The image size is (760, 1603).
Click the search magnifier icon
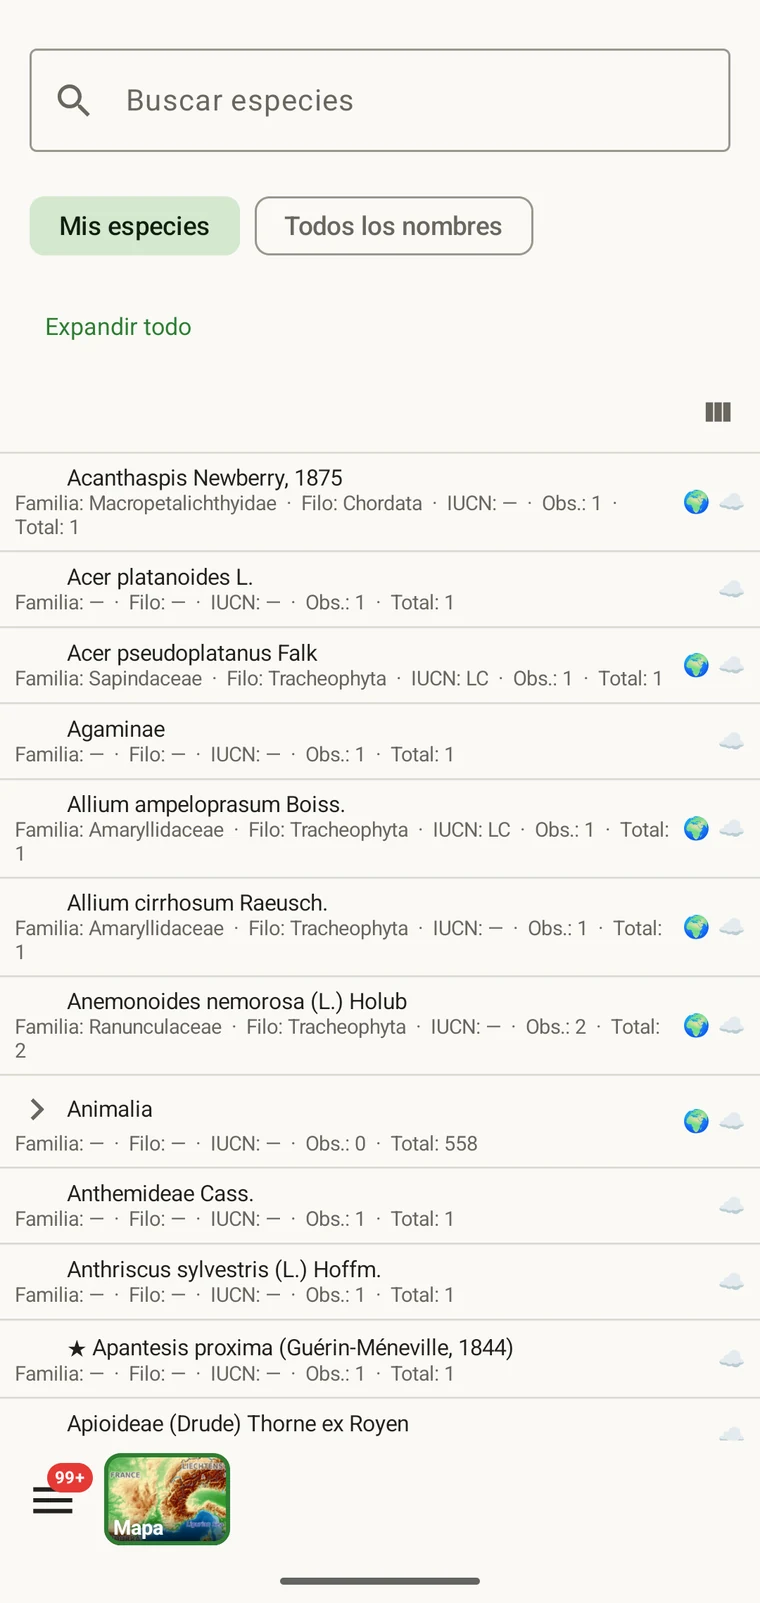(x=73, y=100)
